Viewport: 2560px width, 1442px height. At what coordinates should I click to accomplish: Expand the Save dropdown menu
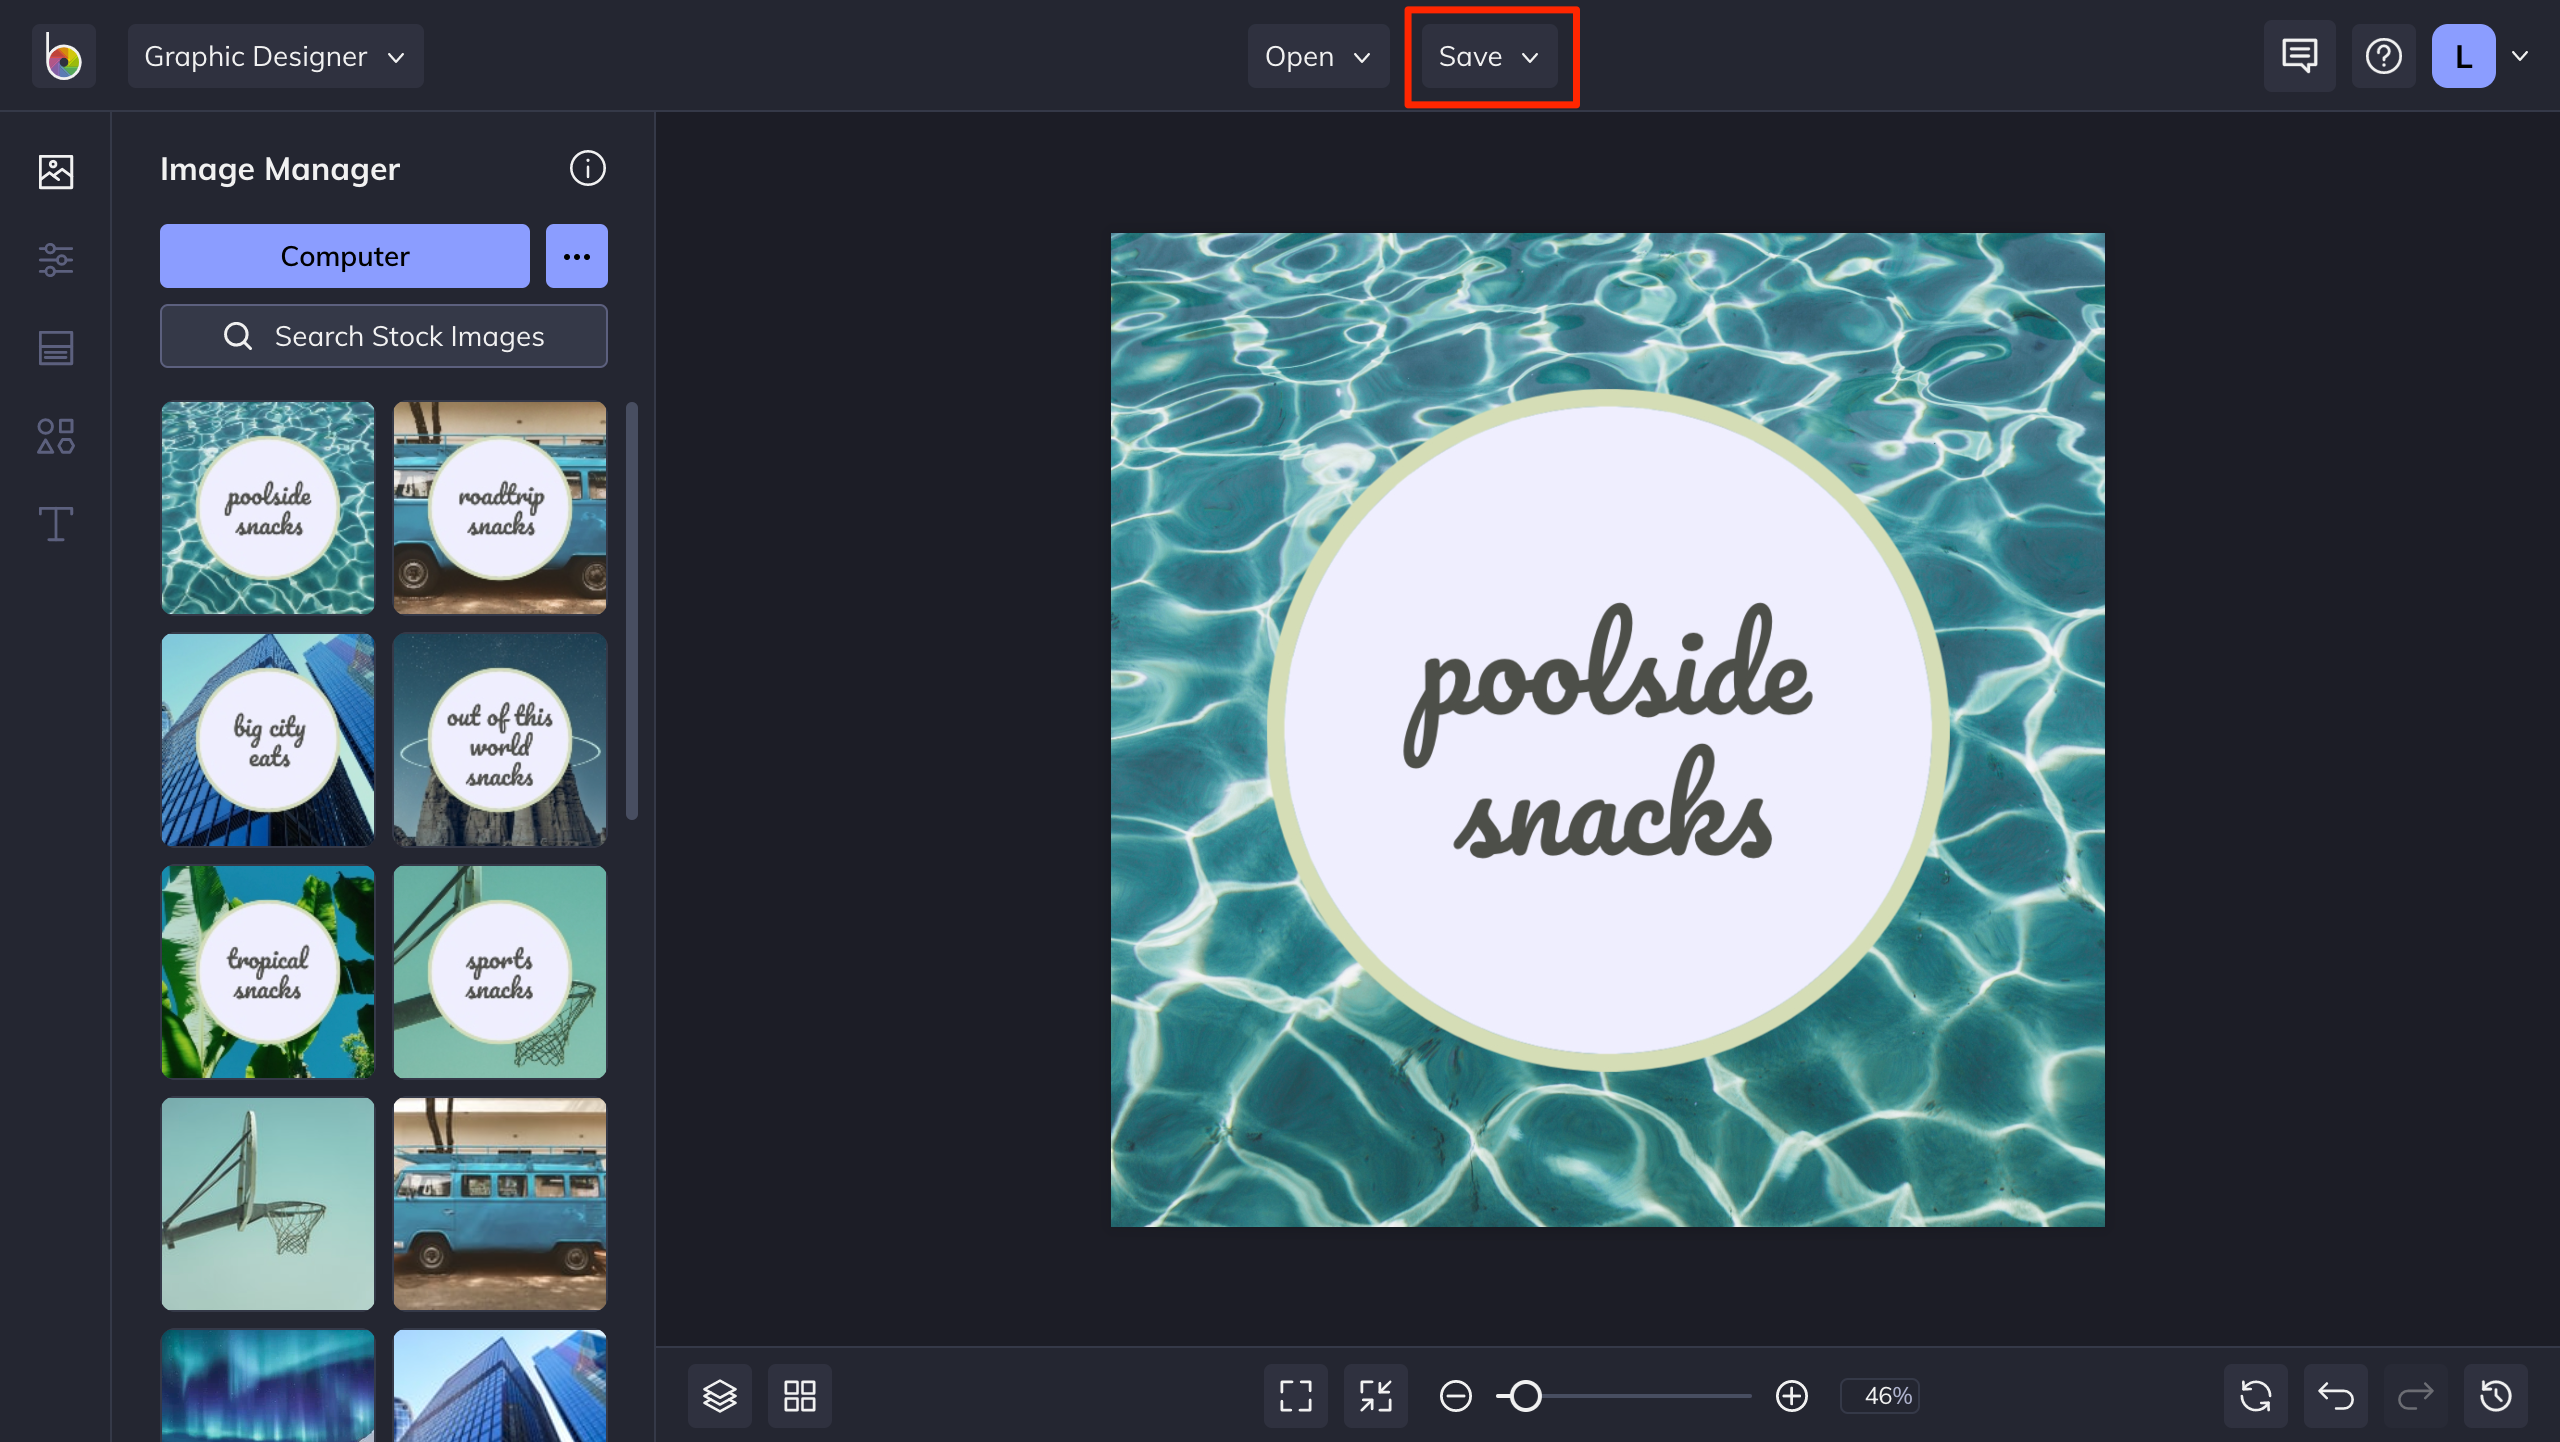(x=1489, y=56)
